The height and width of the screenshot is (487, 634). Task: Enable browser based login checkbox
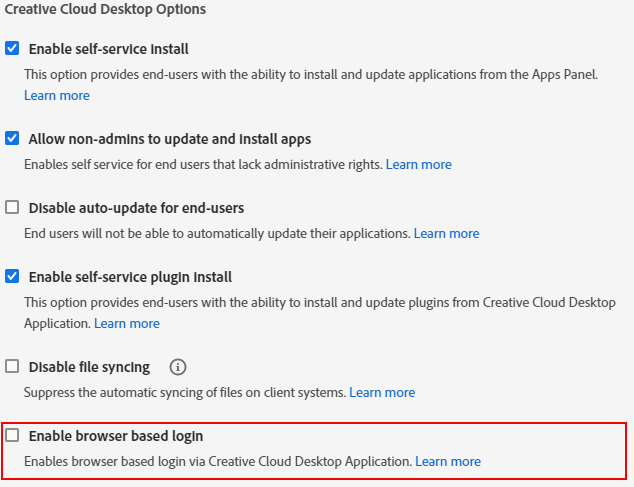(x=12, y=436)
